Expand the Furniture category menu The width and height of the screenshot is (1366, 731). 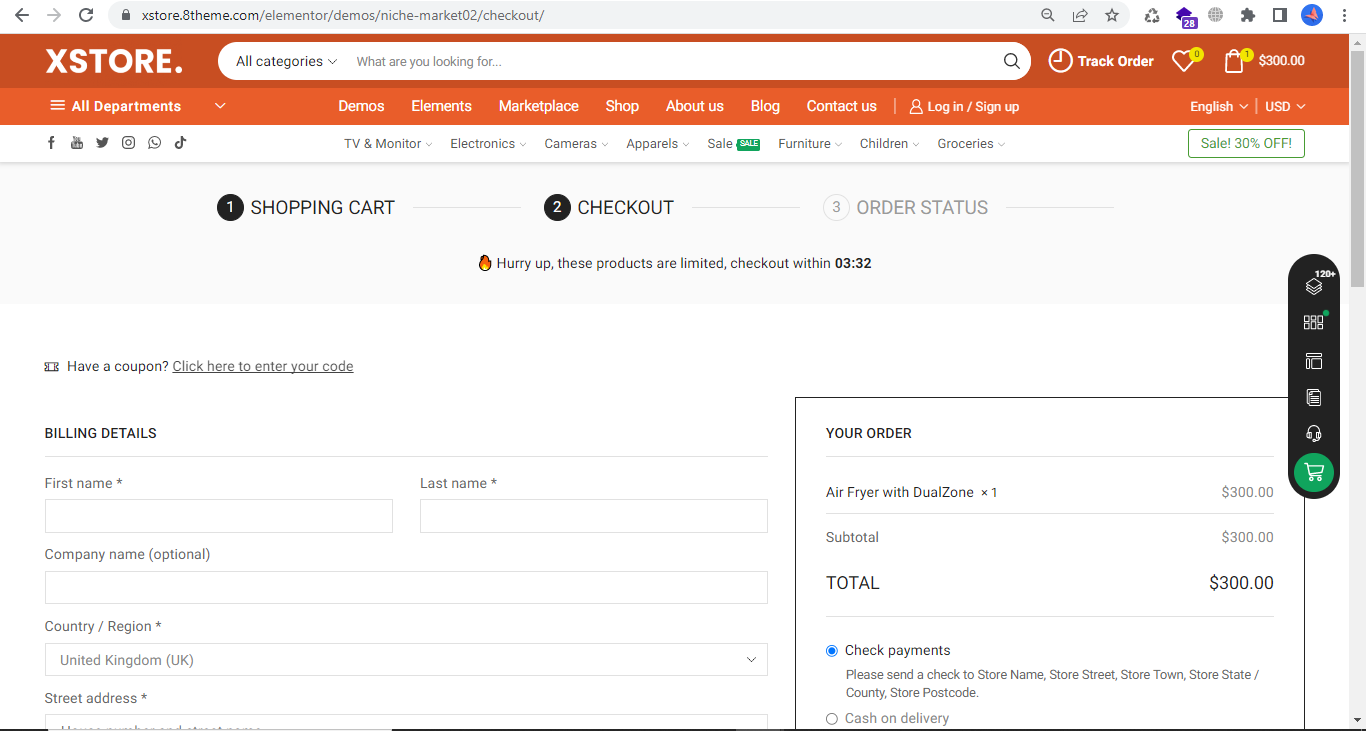pyautogui.click(x=810, y=144)
